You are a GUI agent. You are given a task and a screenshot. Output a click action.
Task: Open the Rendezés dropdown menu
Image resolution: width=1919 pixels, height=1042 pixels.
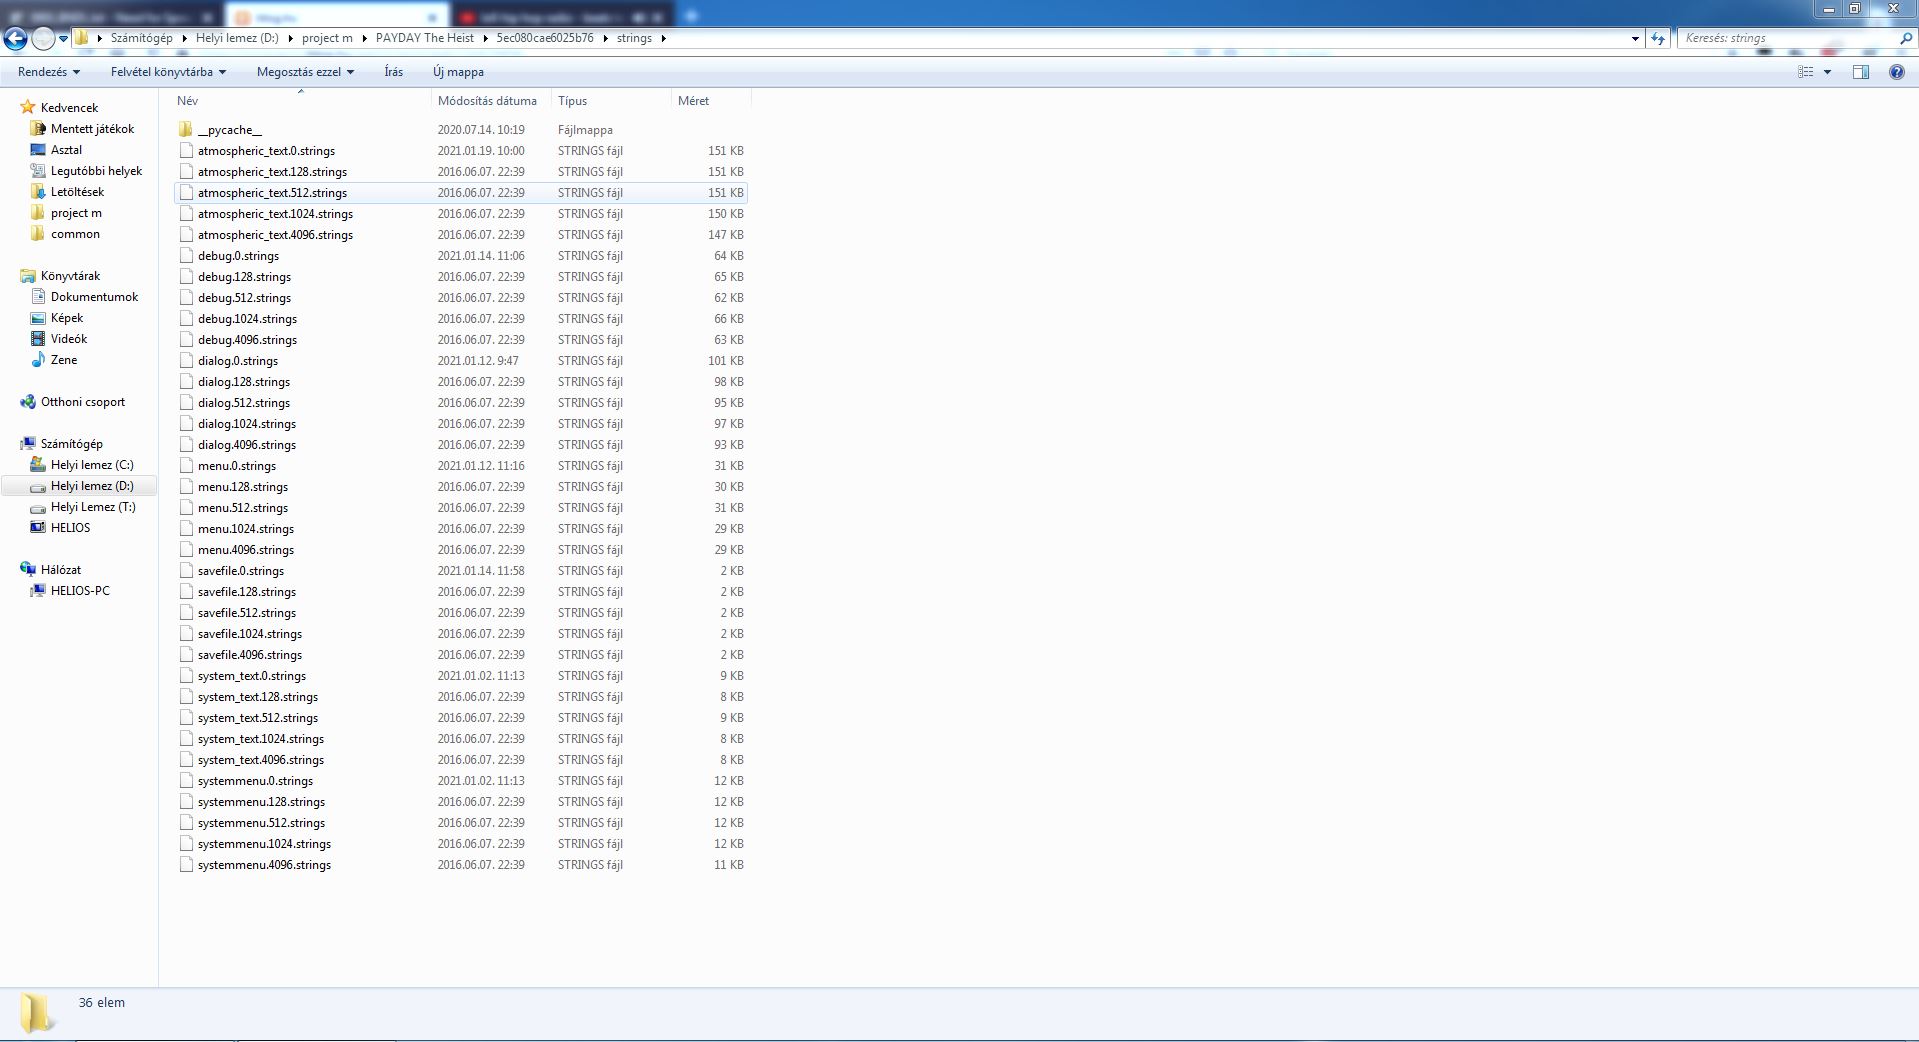[x=48, y=72]
